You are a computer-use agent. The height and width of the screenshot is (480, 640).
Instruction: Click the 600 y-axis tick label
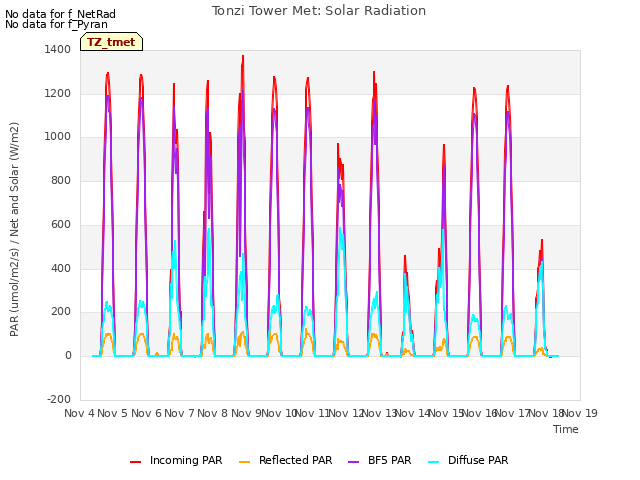pos(61,224)
